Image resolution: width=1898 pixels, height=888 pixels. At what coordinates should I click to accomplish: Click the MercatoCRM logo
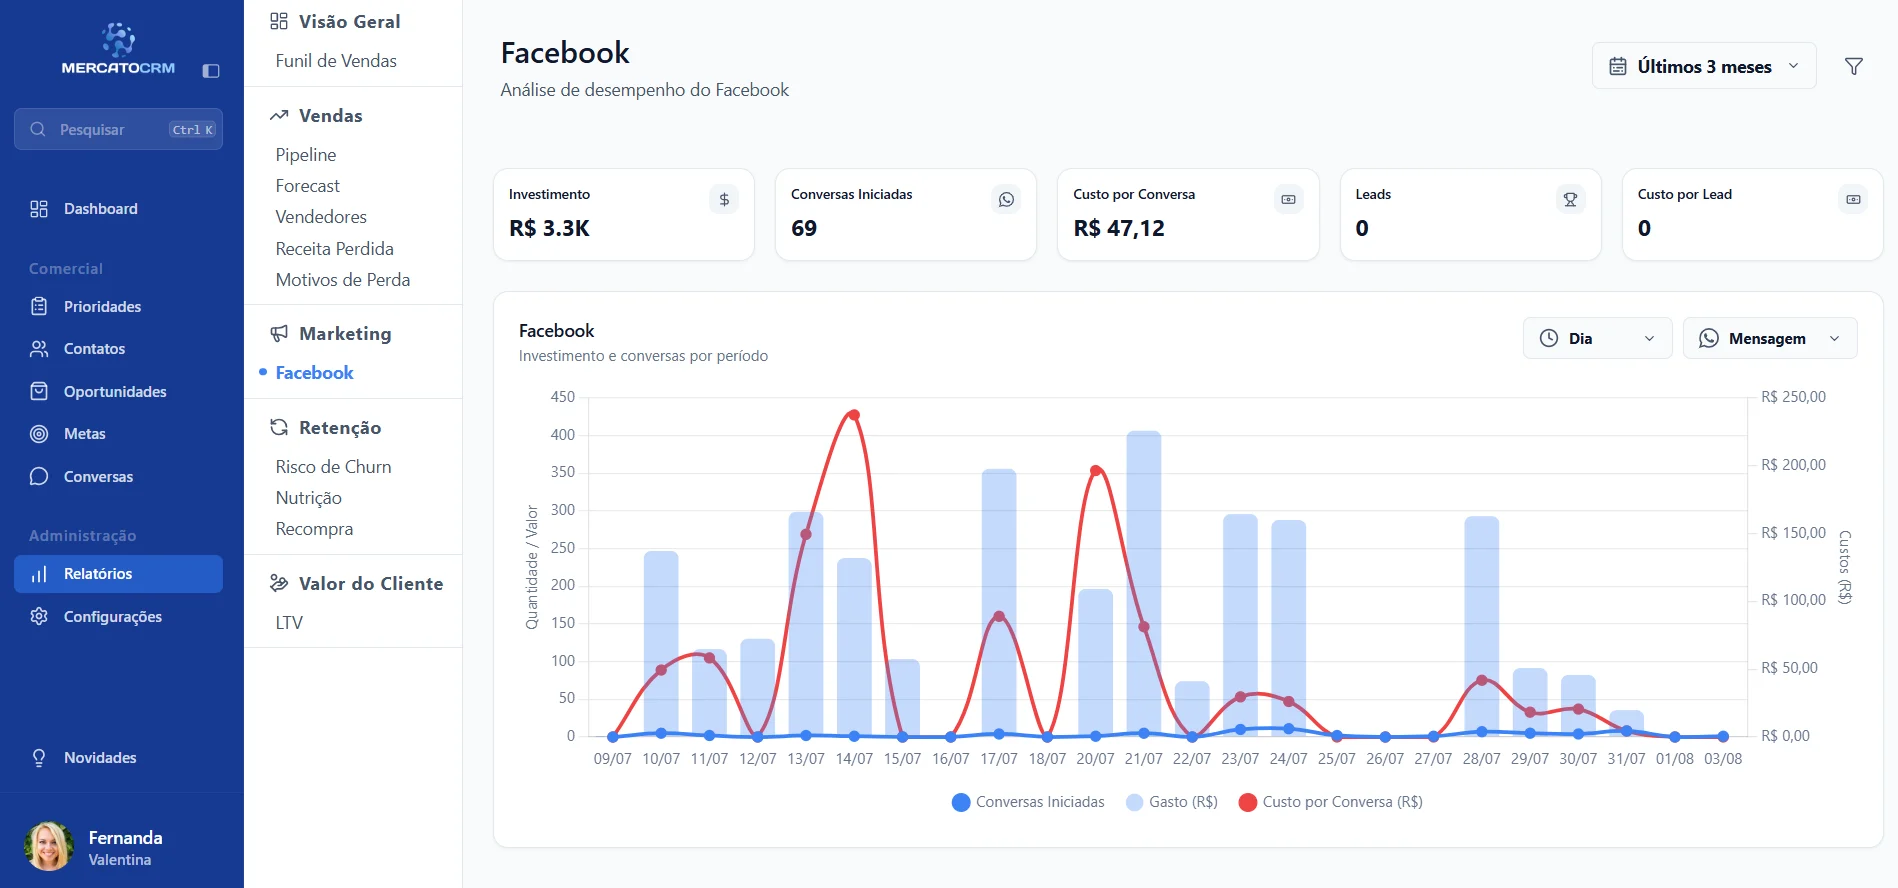coord(118,49)
